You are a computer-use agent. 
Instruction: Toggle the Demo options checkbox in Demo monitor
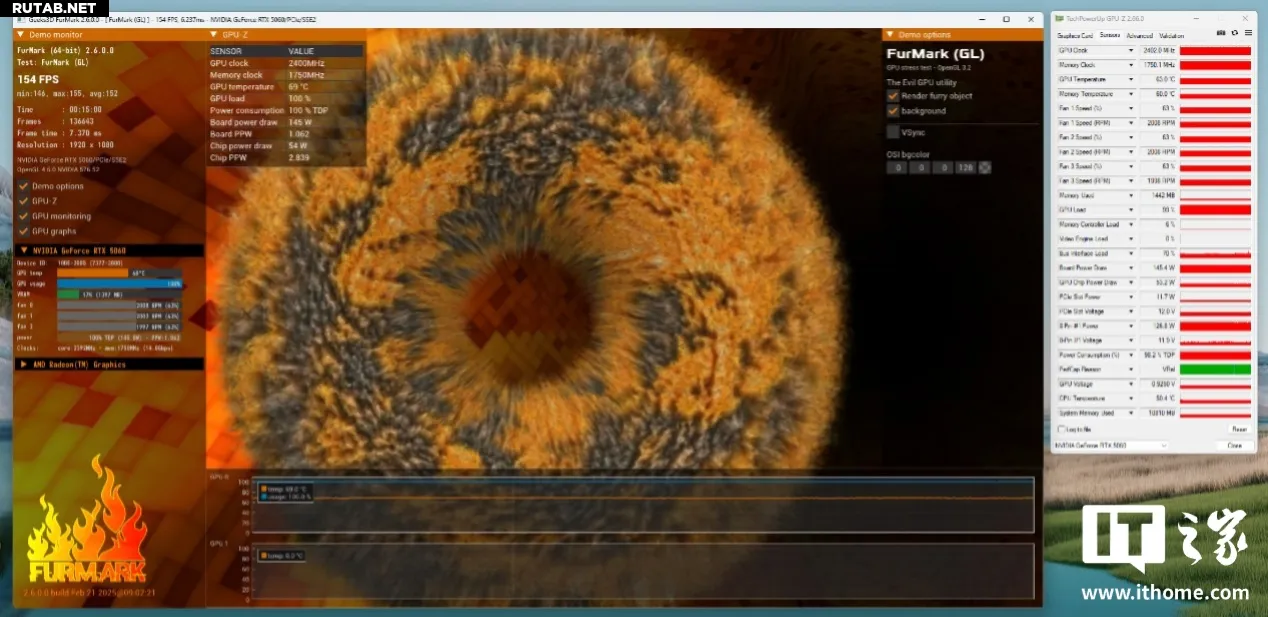(24, 186)
